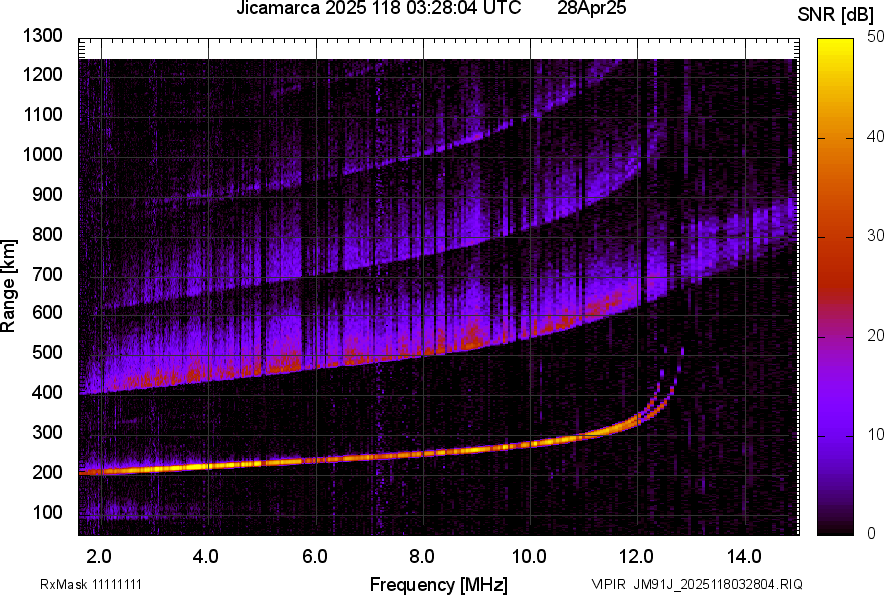Click the 'Jicamarca 2025 118 03:28:04 UTC' title
Viewport: 884px width, 595px height.
point(378,8)
